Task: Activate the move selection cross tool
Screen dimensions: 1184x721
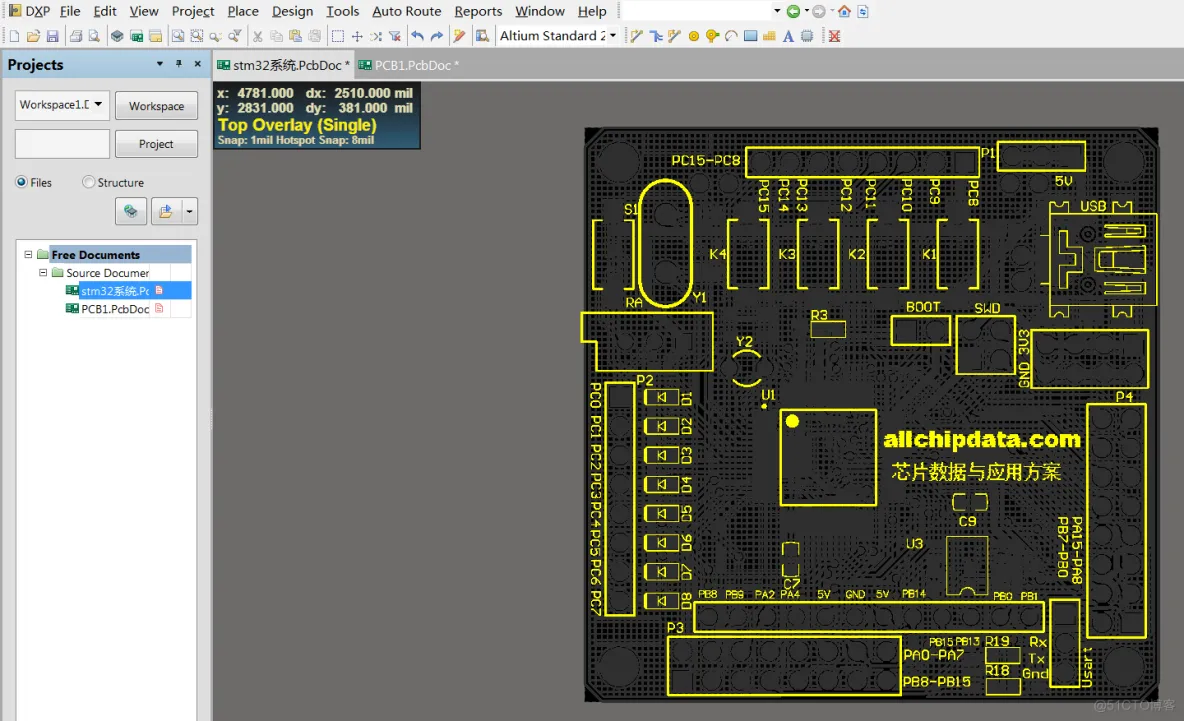Action: coord(356,36)
